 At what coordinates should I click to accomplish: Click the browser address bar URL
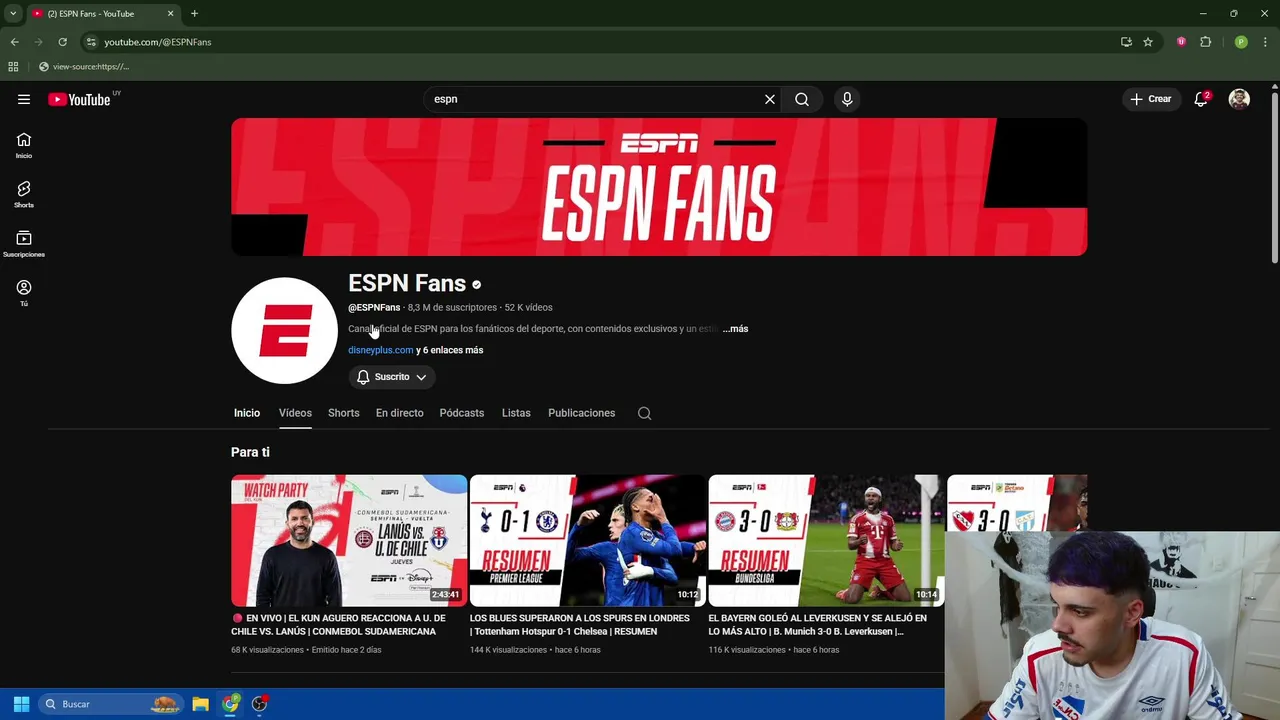click(158, 42)
